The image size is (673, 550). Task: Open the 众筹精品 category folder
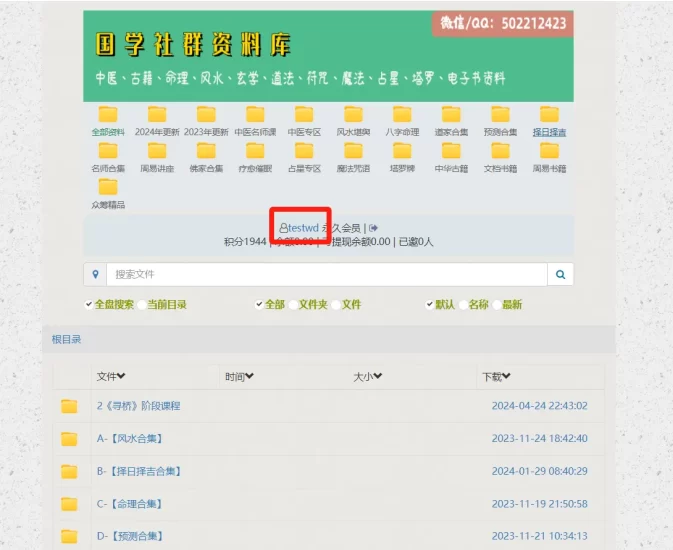click(x=107, y=188)
